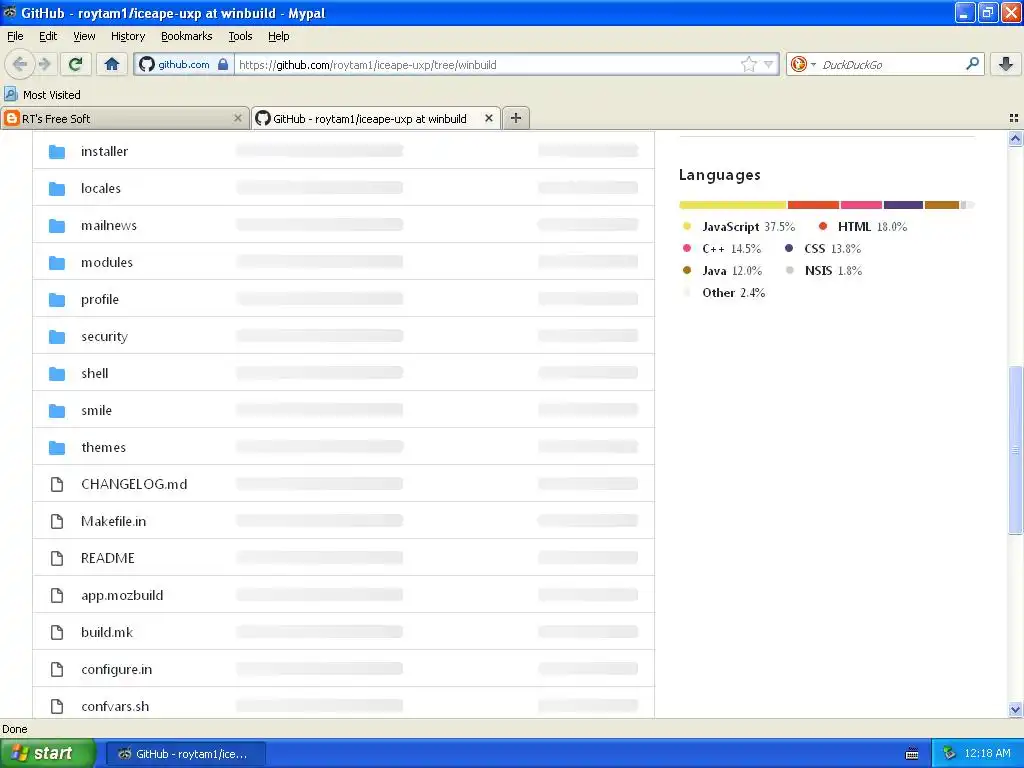This screenshot has width=1024, height=768.
Task: Open the CHANGELOG.md file link
Action: click(134, 484)
